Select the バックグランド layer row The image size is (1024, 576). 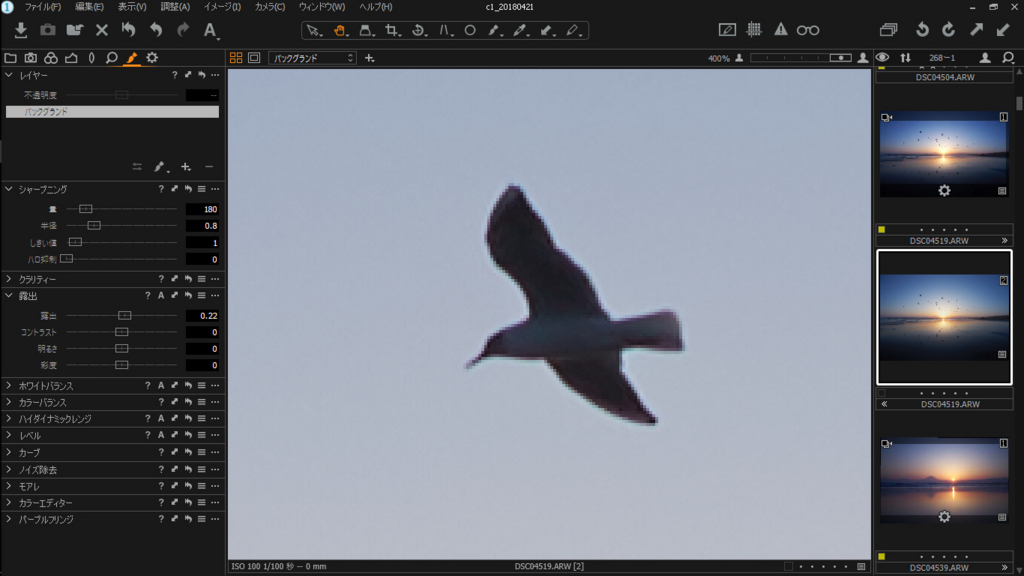click(112, 112)
